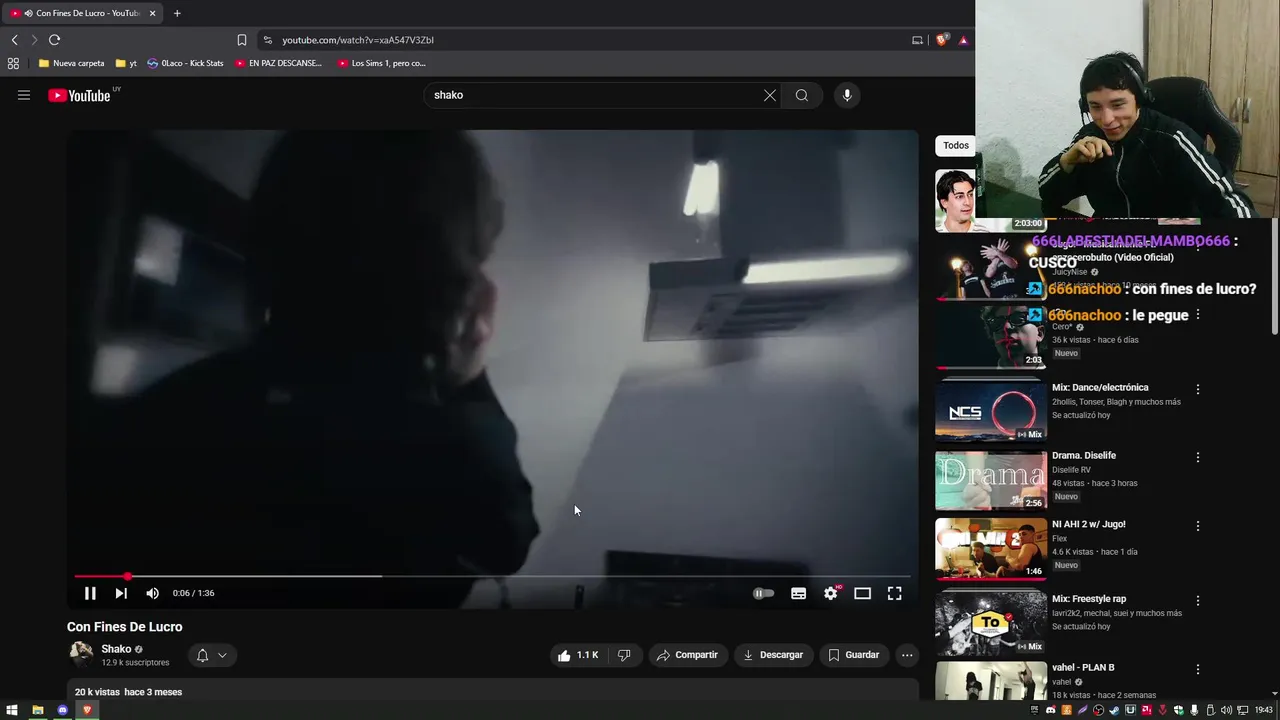
Task: Start voice search with microphone
Action: coord(847,95)
